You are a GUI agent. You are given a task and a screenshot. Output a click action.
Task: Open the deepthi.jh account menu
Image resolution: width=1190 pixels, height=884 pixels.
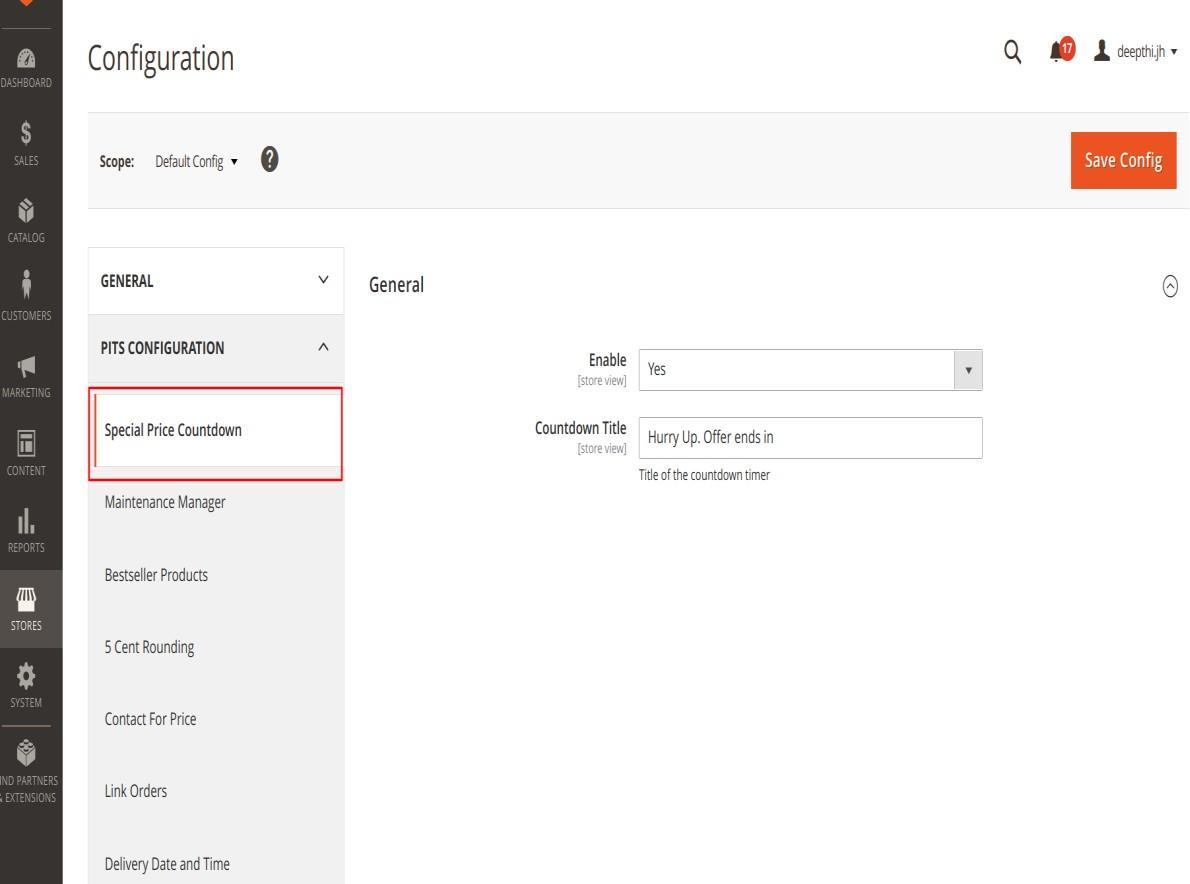pos(1135,52)
